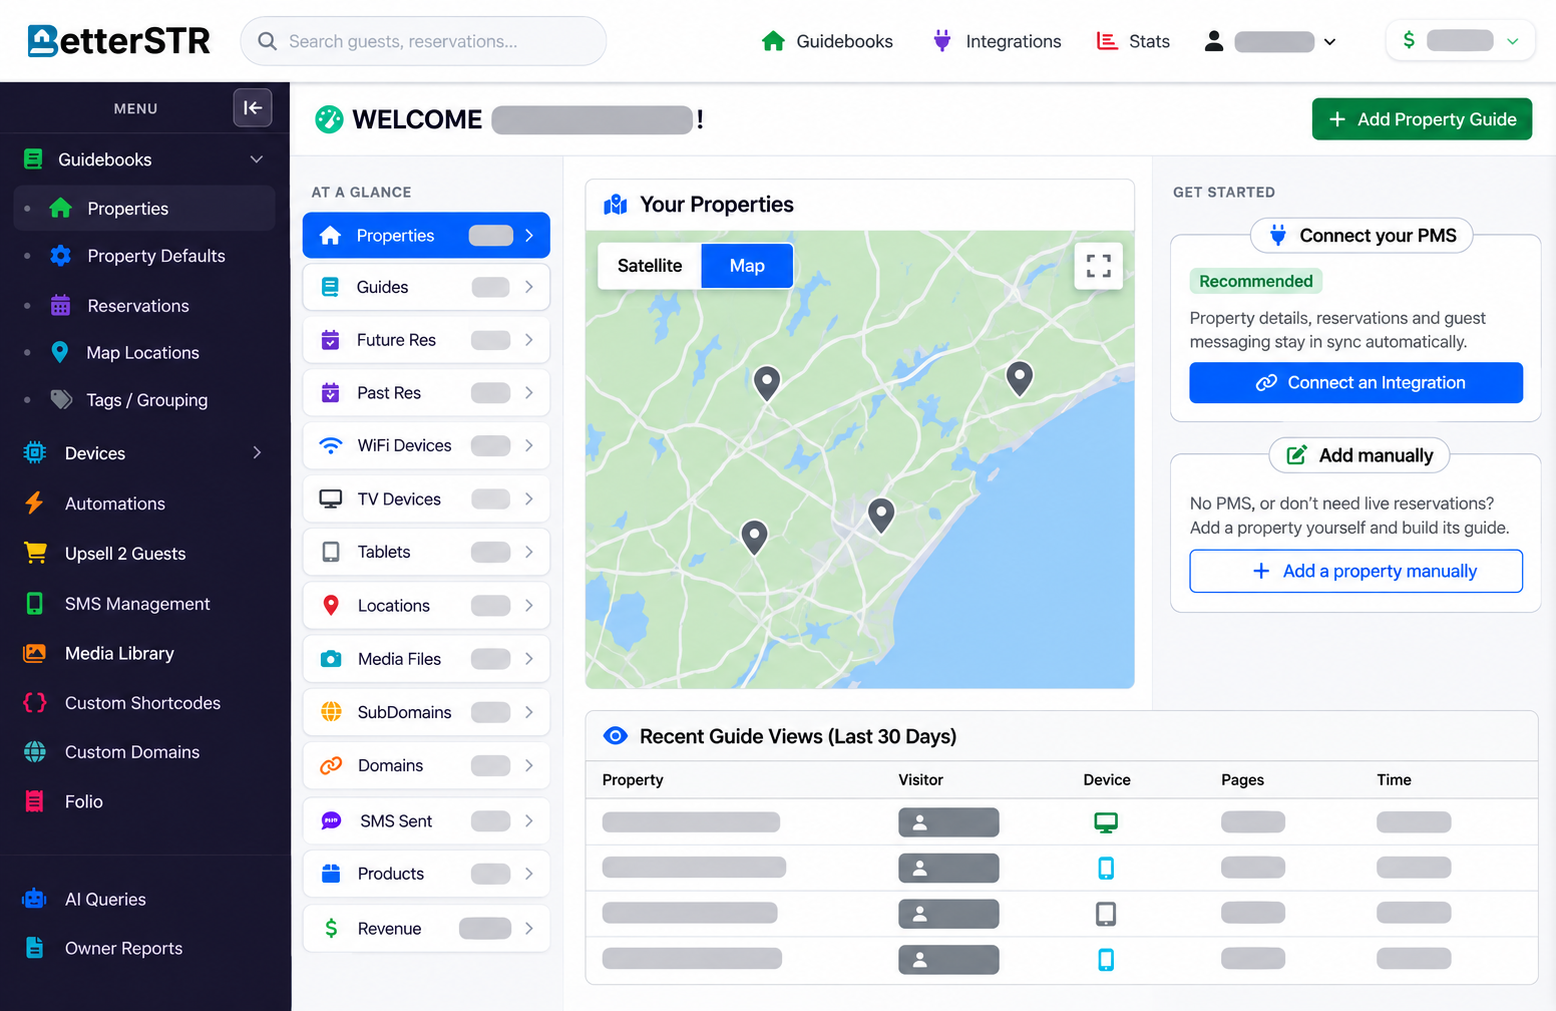This screenshot has height=1011, width=1556.
Task: Open the user account dropdown
Action: point(1270,41)
